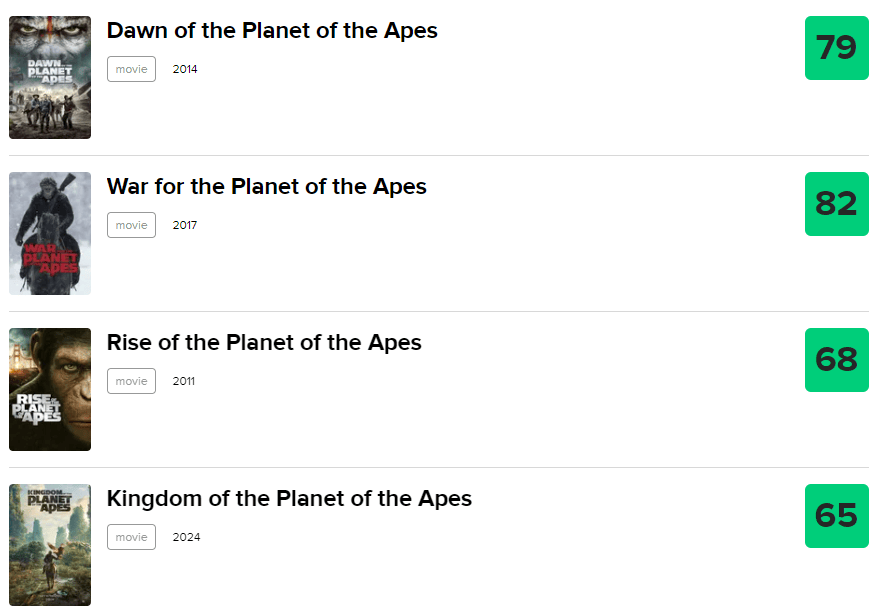Click the movie tag under the Dawn title
The height and width of the screenshot is (613, 874).
131,69
